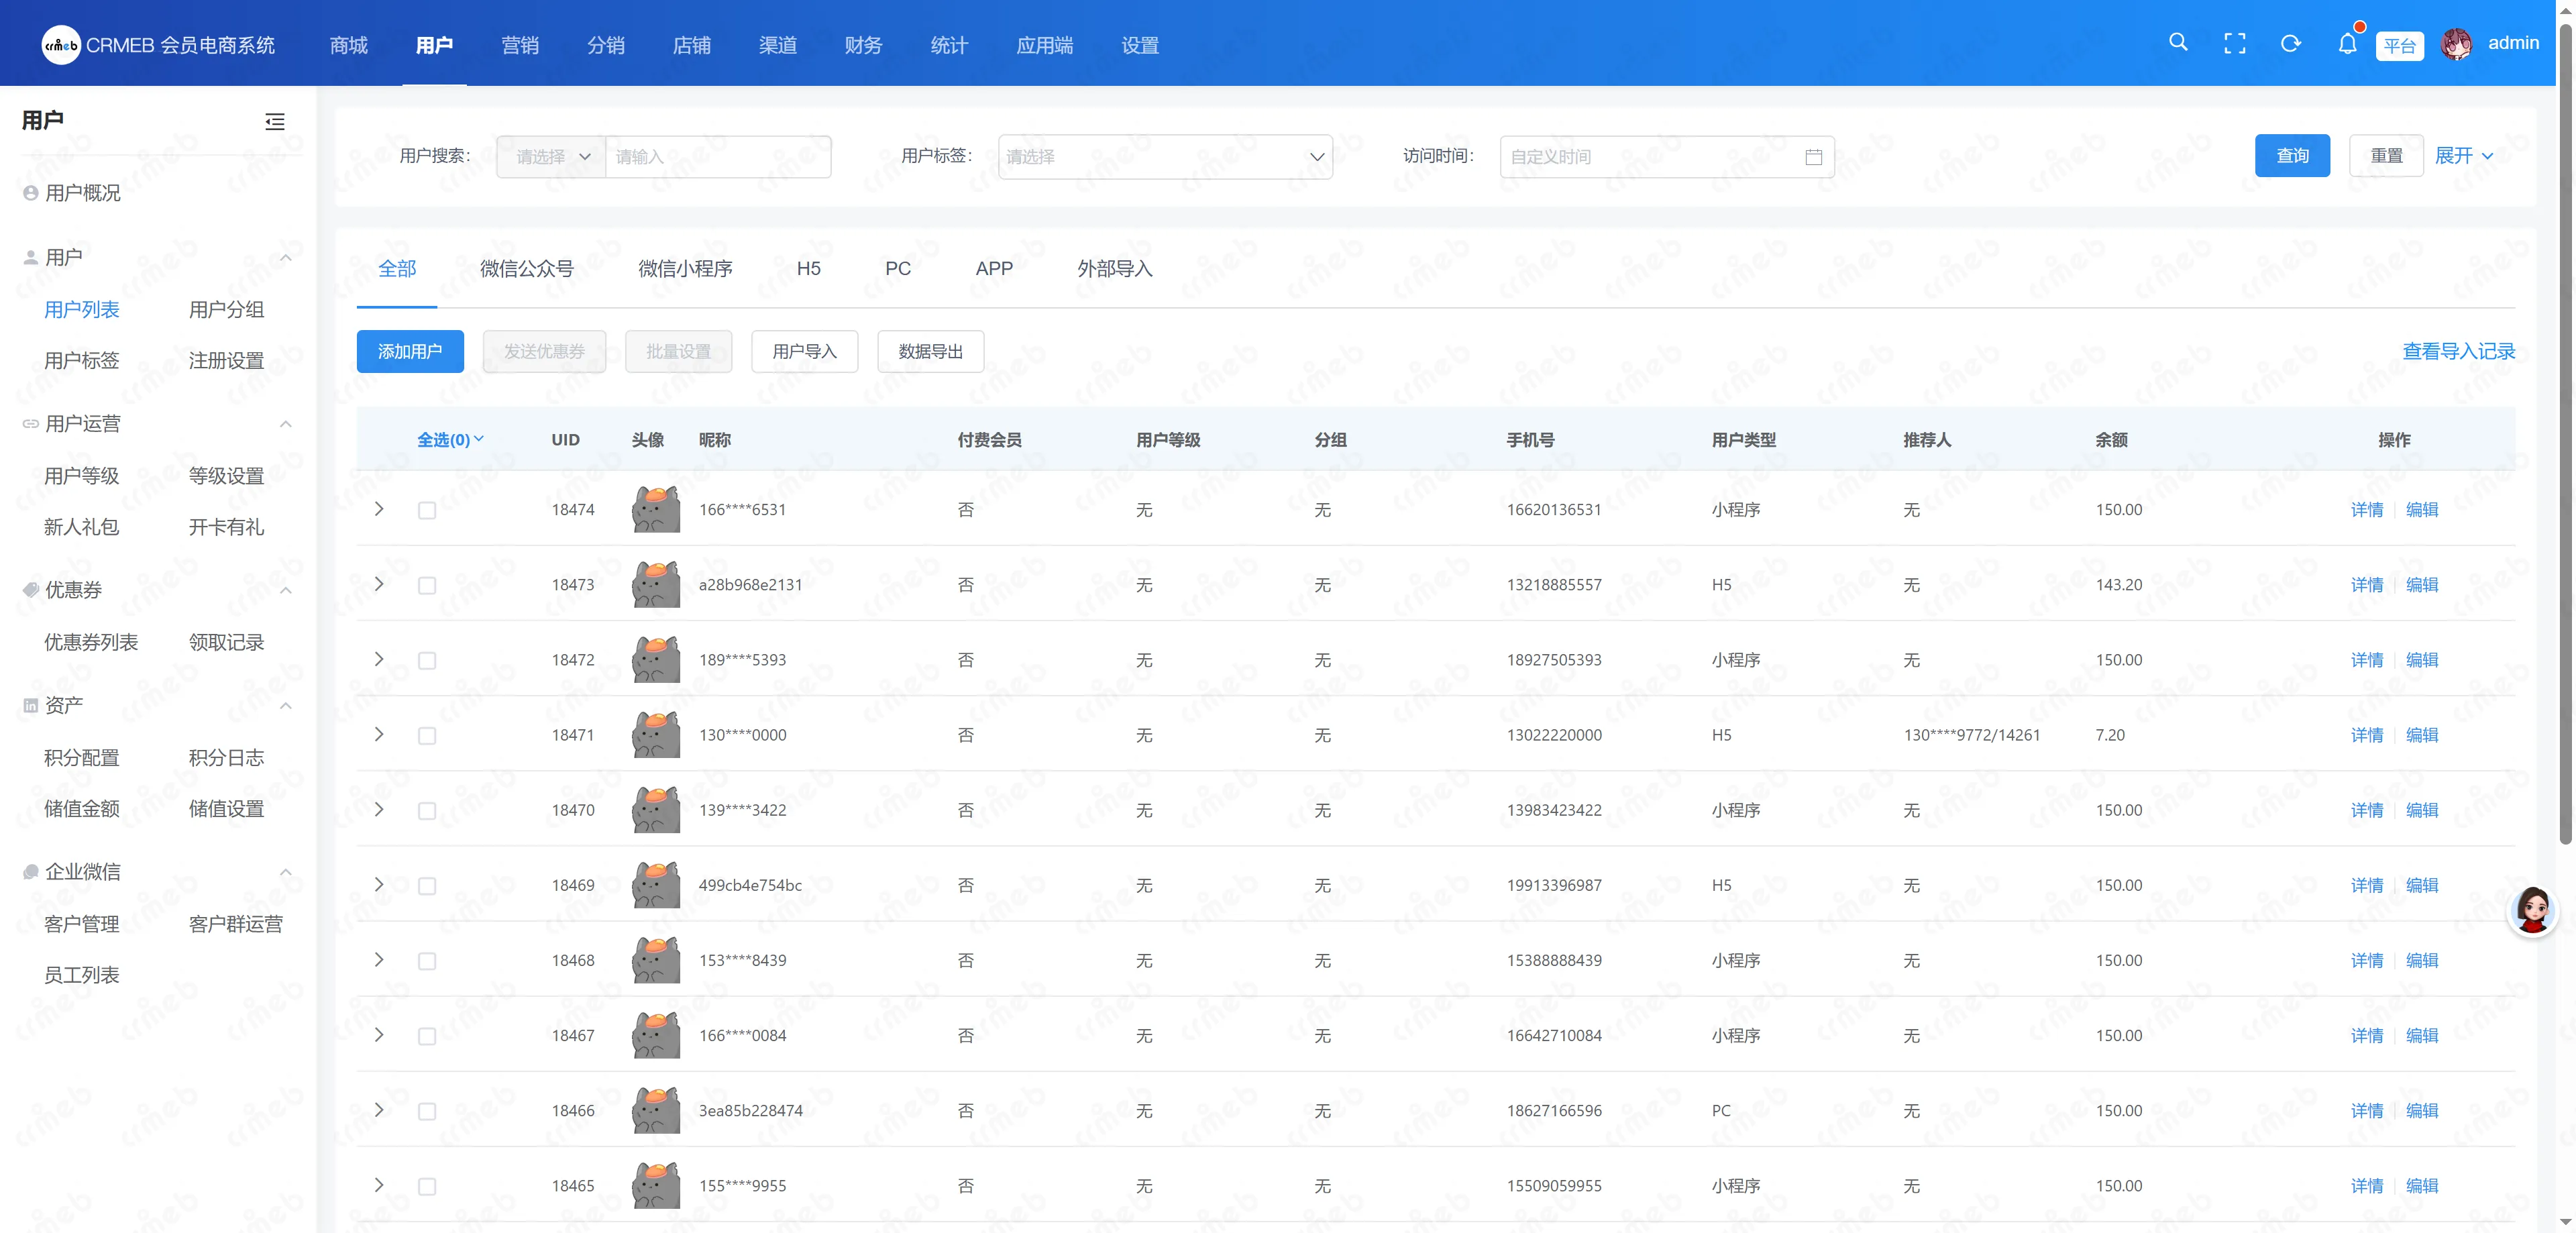Click avatar thumbnail of user 18471
The width and height of the screenshot is (2576, 1233).
pyautogui.click(x=656, y=734)
